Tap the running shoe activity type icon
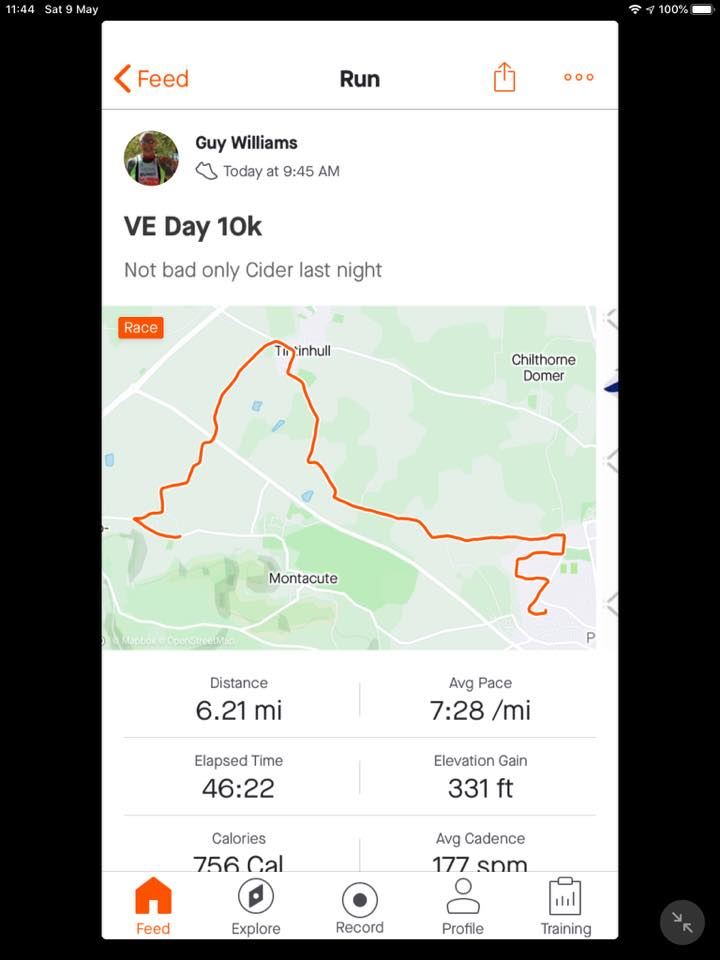Viewport: 720px width, 960px height. point(206,171)
